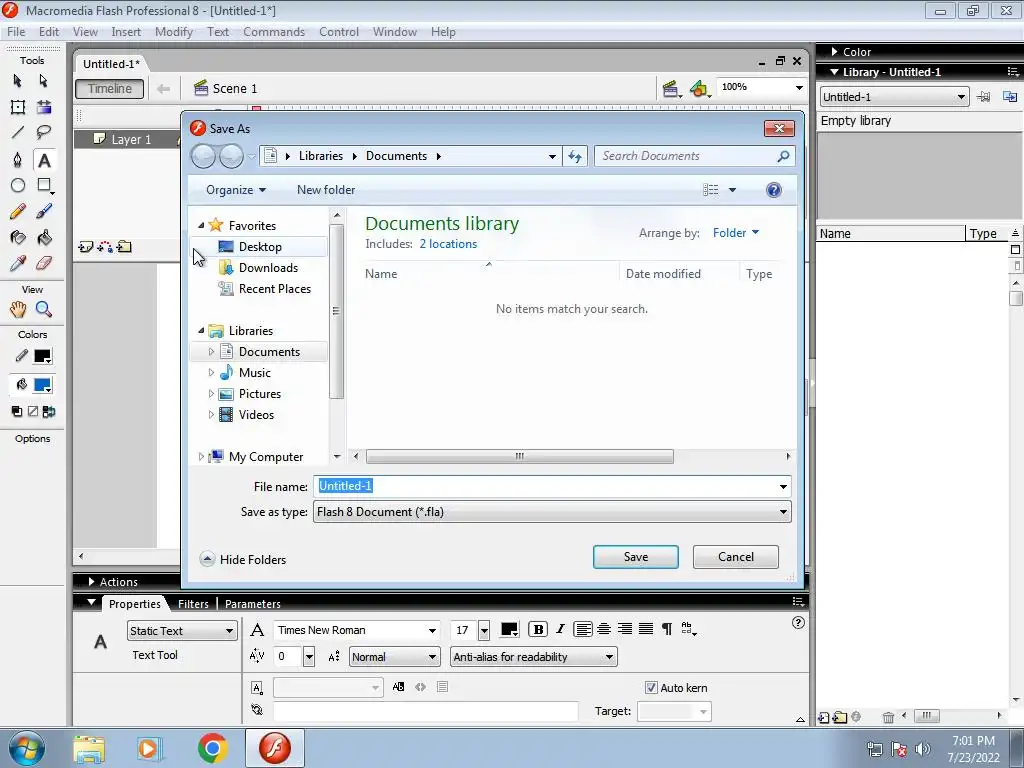Open the Arrange by Folder dropdown
Image resolution: width=1024 pixels, height=768 pixels.
pos(736,232)
